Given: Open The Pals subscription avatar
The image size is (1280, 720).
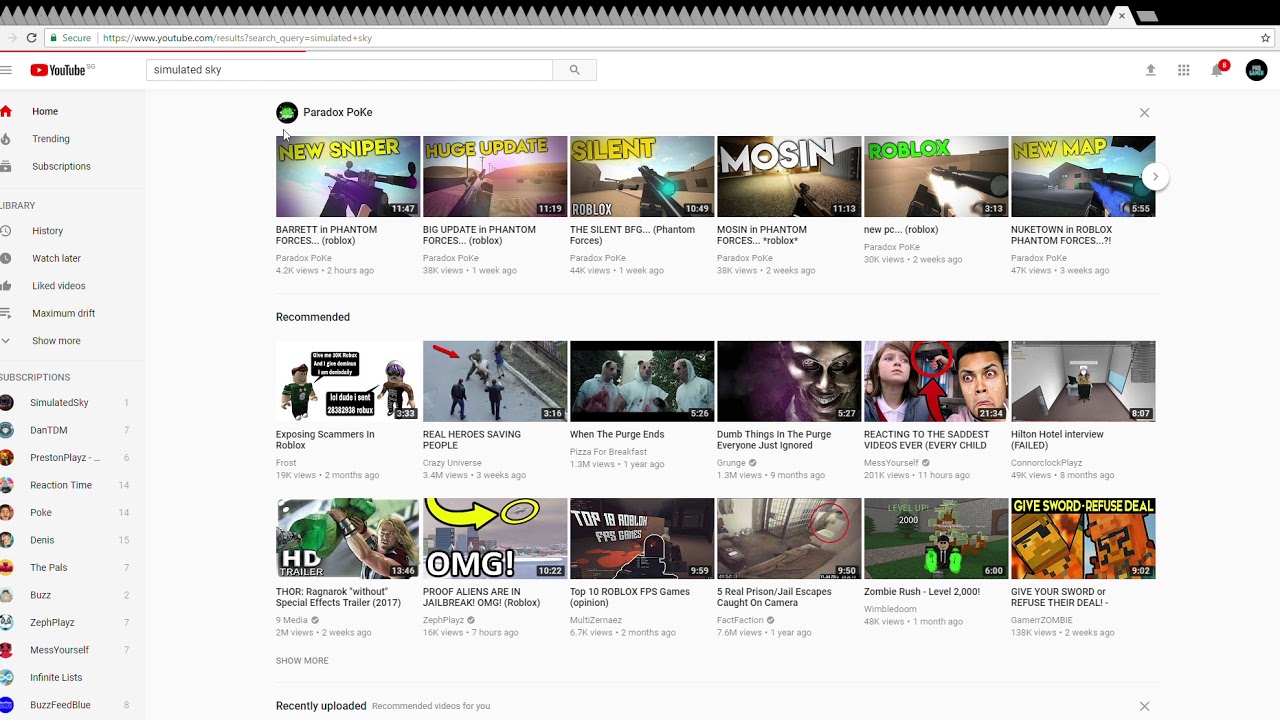Looking at the screenshot, I should (7, 567).
